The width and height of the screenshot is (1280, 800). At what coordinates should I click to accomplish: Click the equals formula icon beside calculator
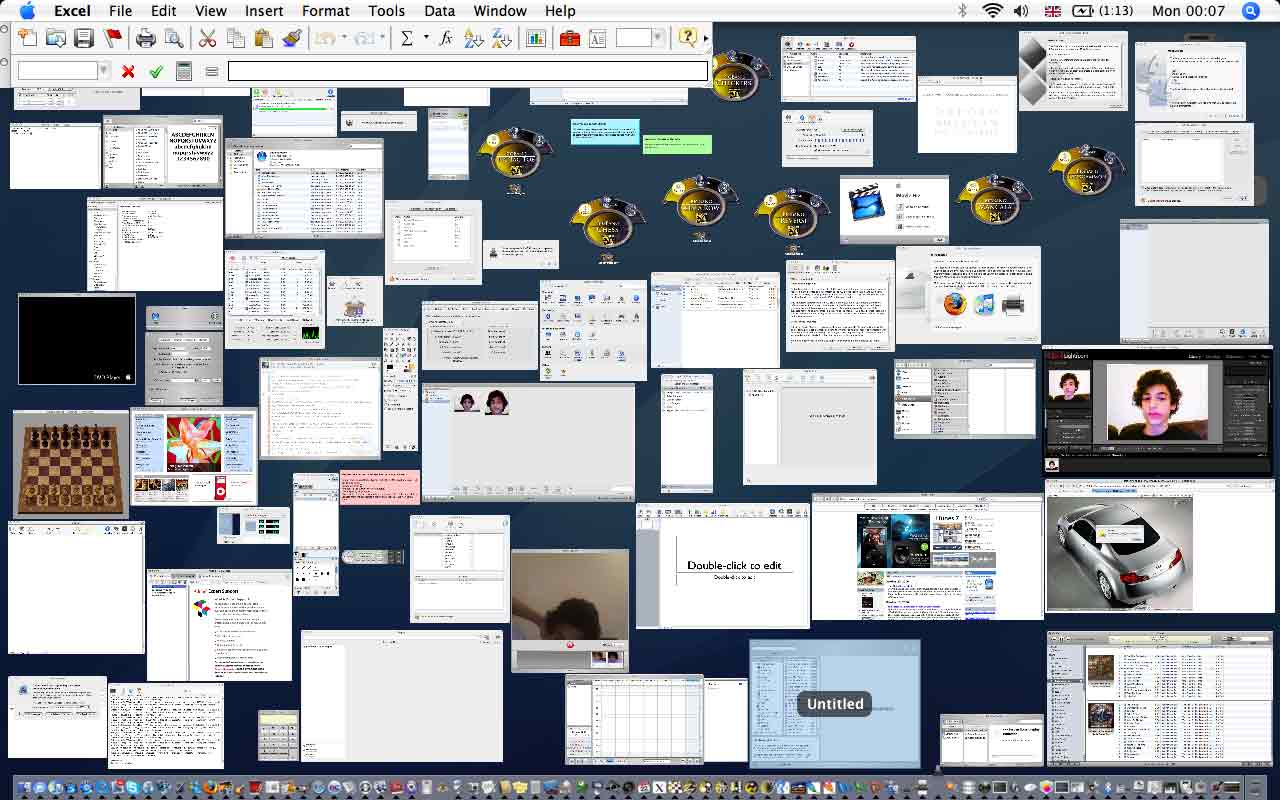coord(212,71)
